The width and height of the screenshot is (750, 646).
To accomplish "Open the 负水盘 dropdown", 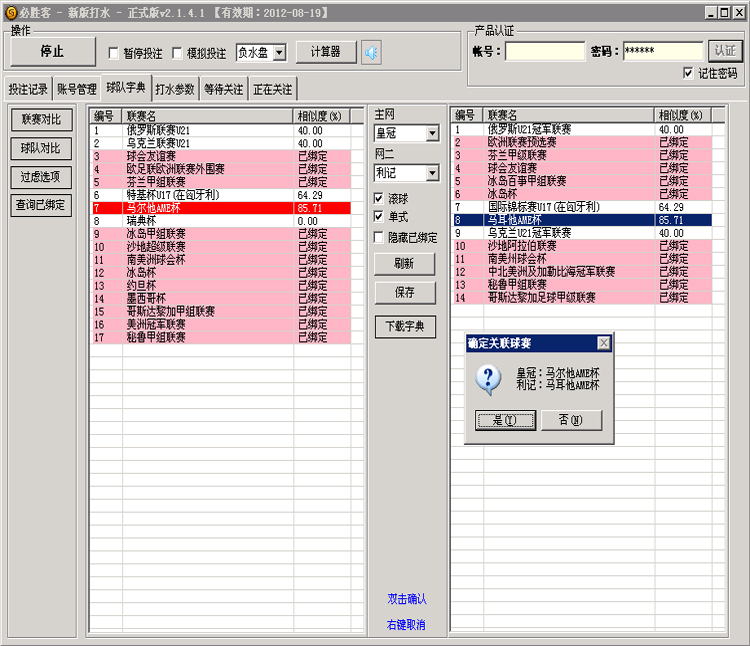I will [279, 53].
